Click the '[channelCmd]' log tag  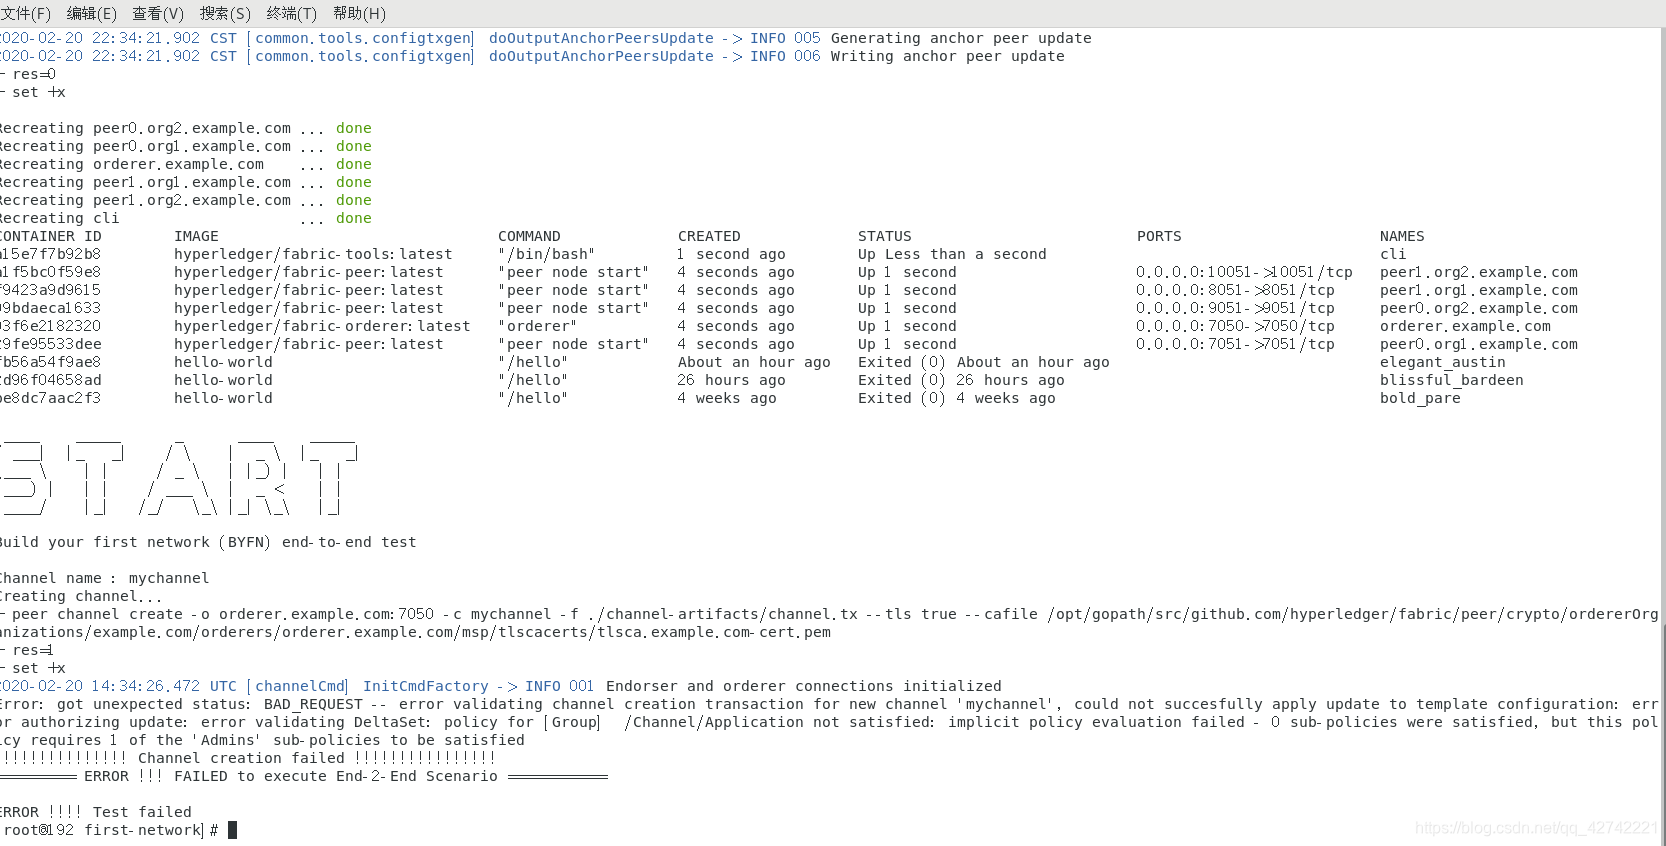(297, 686)
